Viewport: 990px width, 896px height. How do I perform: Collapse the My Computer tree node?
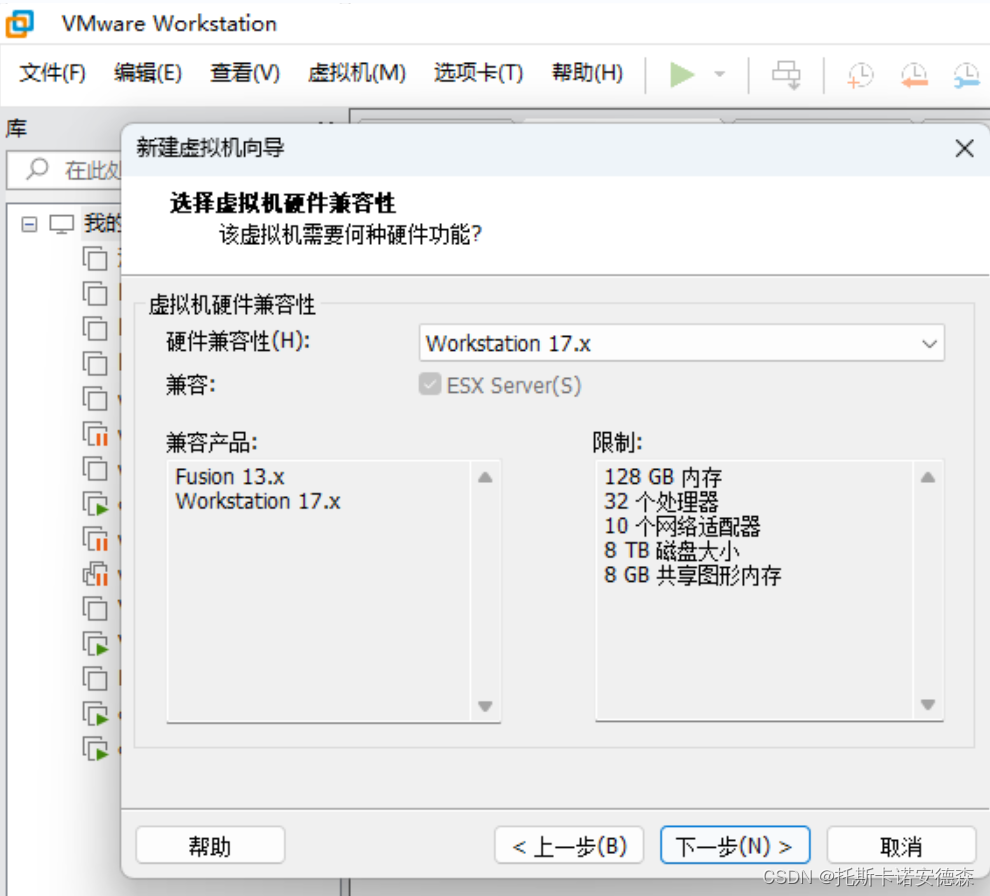[29, 224]
